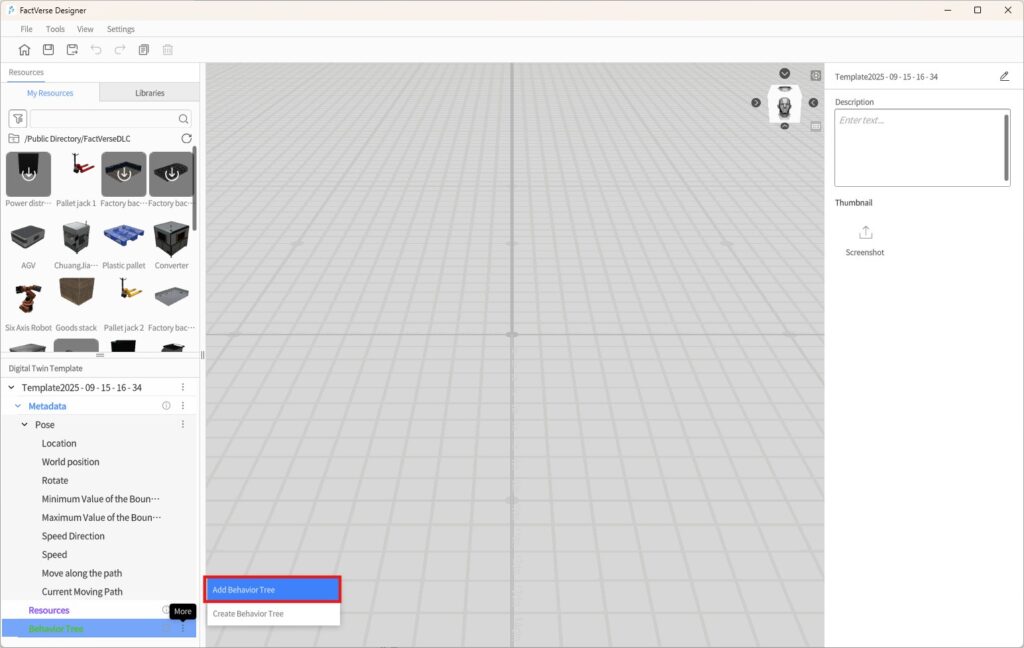The width and height of the screenshot is (1024, 648).
Task: Open the navigation cube settings gear icon
Action: pyautogui.click(x=815, y=74)
